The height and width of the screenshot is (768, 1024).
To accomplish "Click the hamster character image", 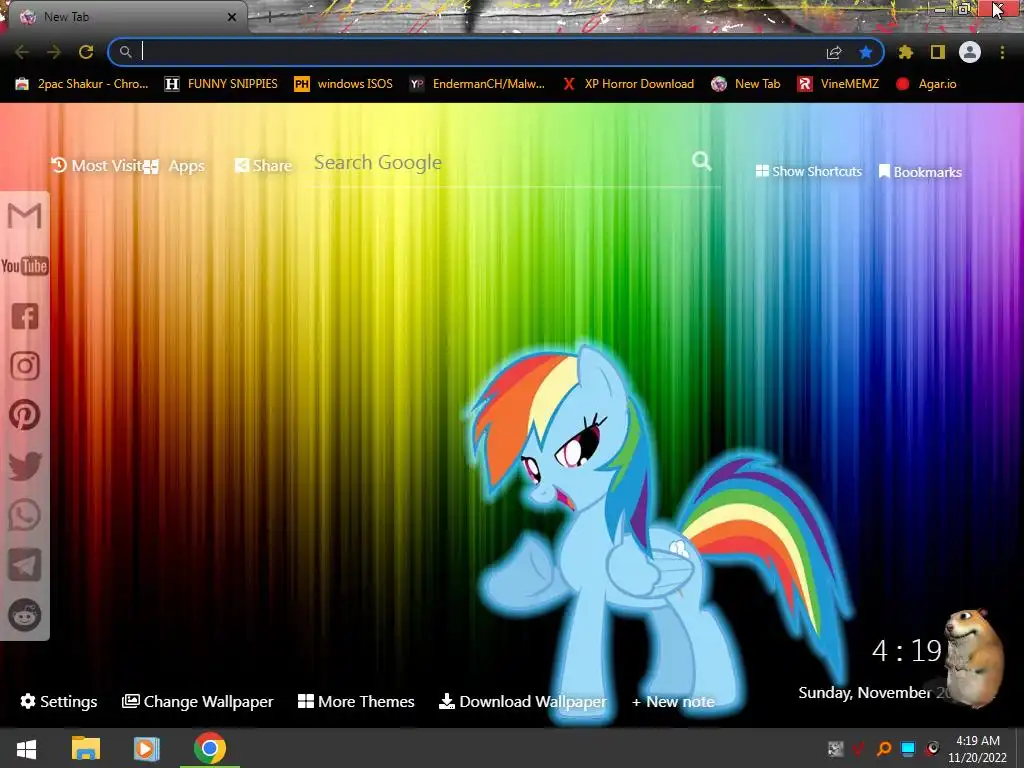I will click(975, 658).
